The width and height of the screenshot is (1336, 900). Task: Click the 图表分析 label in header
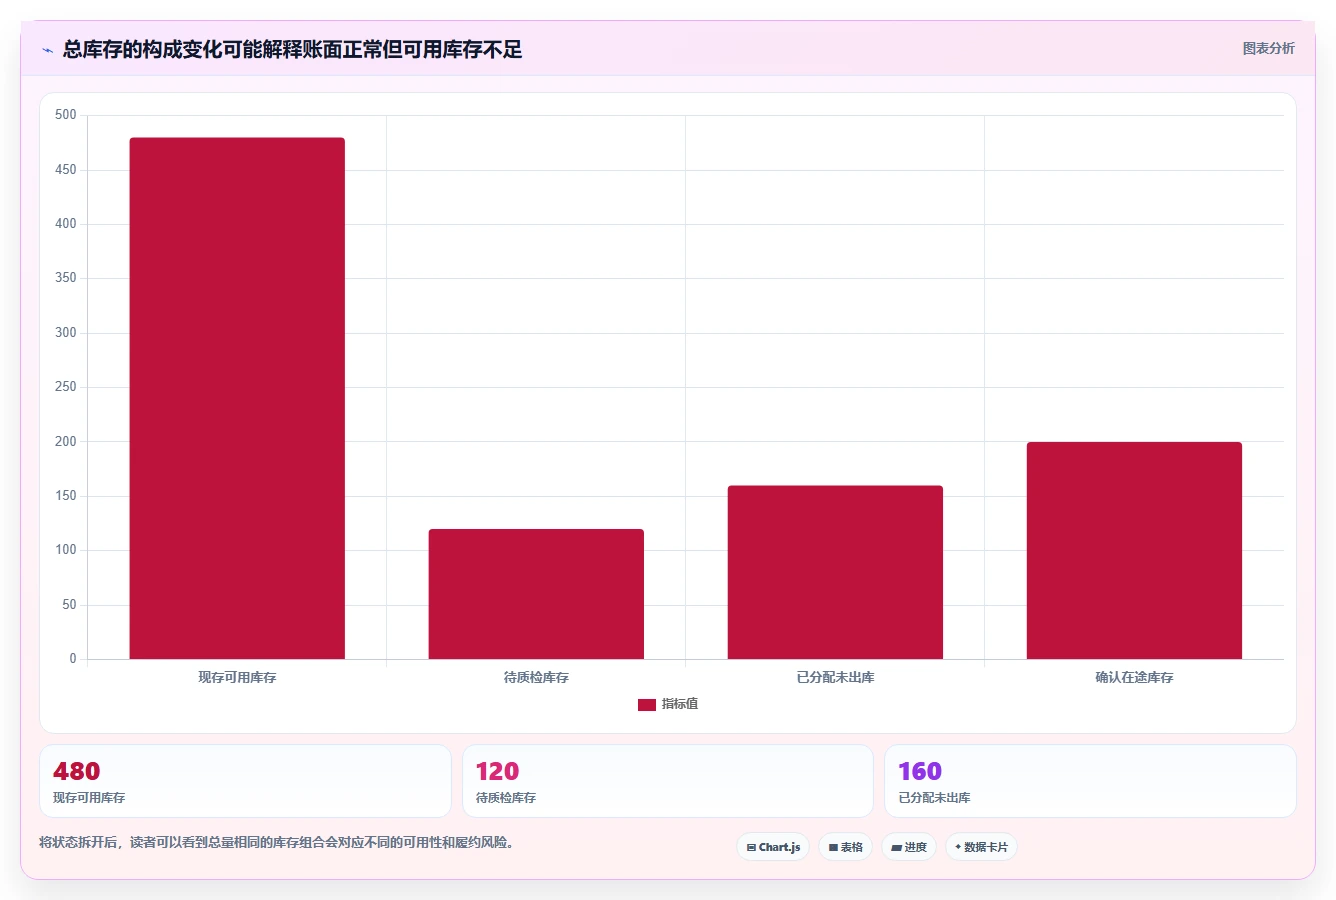pos(1268,48)
